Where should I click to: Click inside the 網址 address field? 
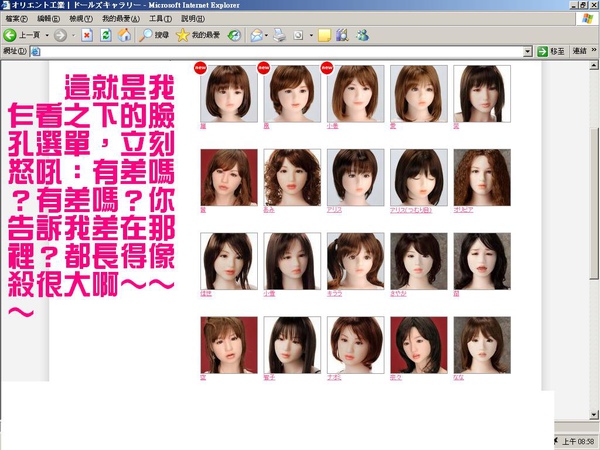pyautogui.click(x=281, y=51)
